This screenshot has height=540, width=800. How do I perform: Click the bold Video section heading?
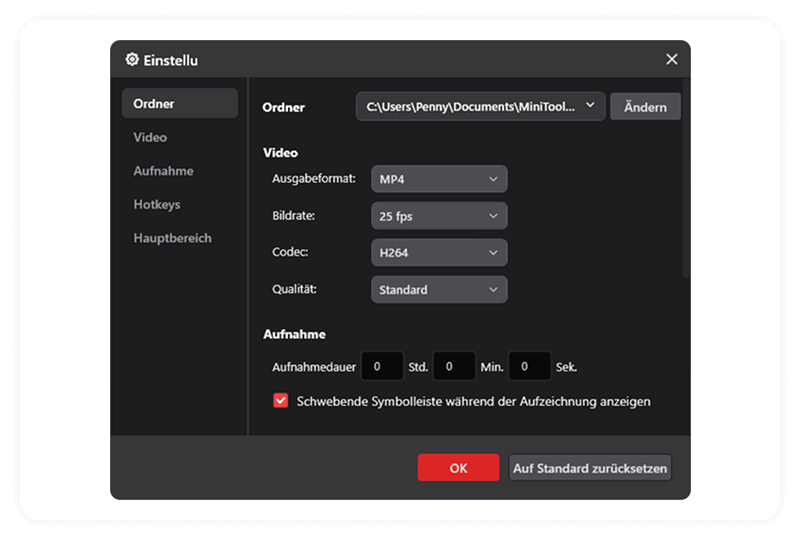point(280,153)
